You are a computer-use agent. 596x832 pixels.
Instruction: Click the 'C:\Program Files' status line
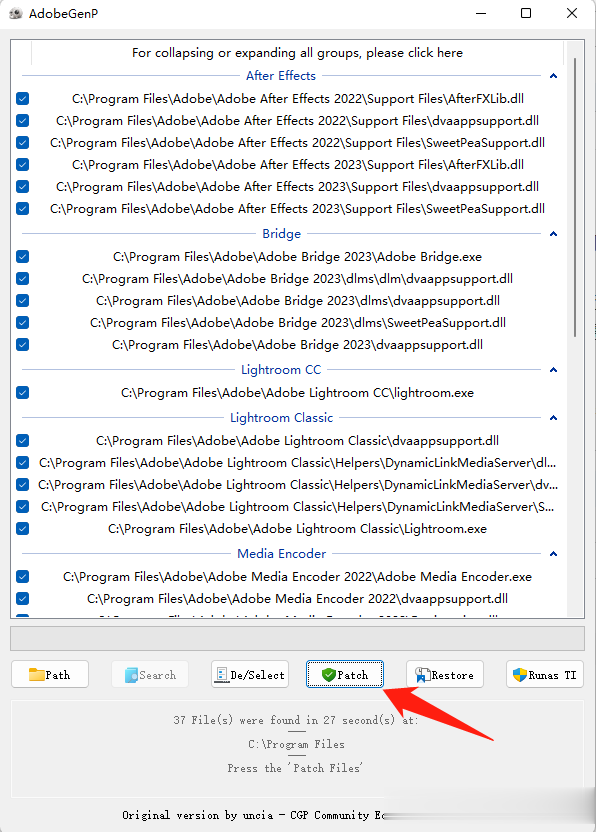(x=296, y=744)
